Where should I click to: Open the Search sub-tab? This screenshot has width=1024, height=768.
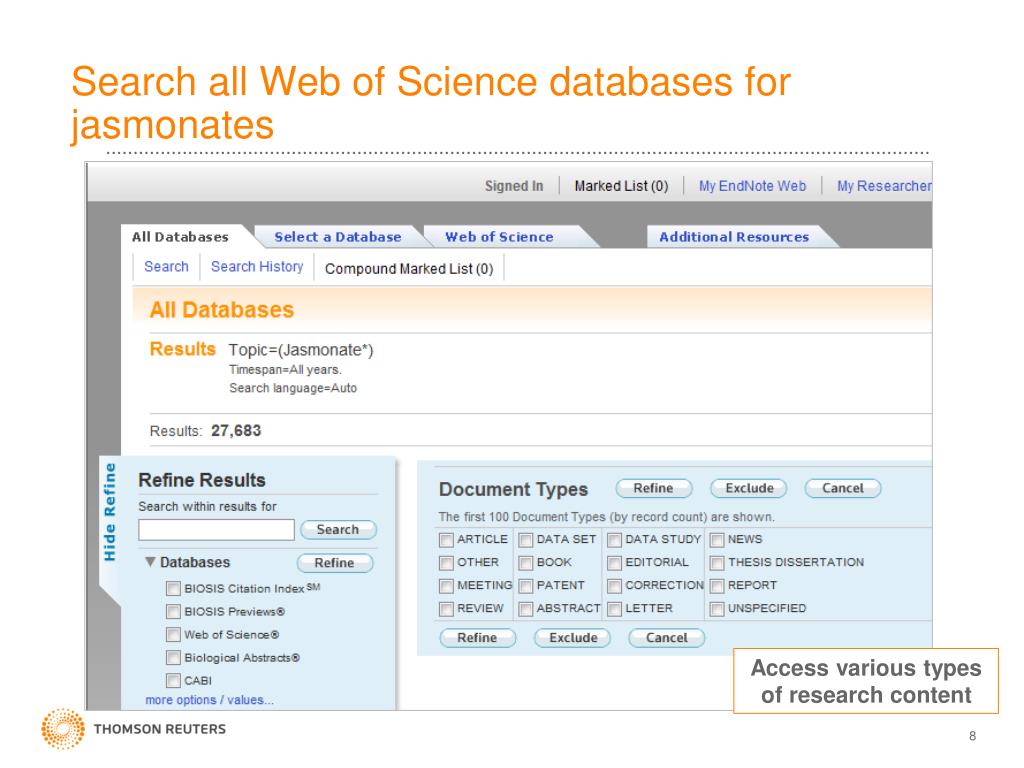pyautogui.click(x=167, y=267)
